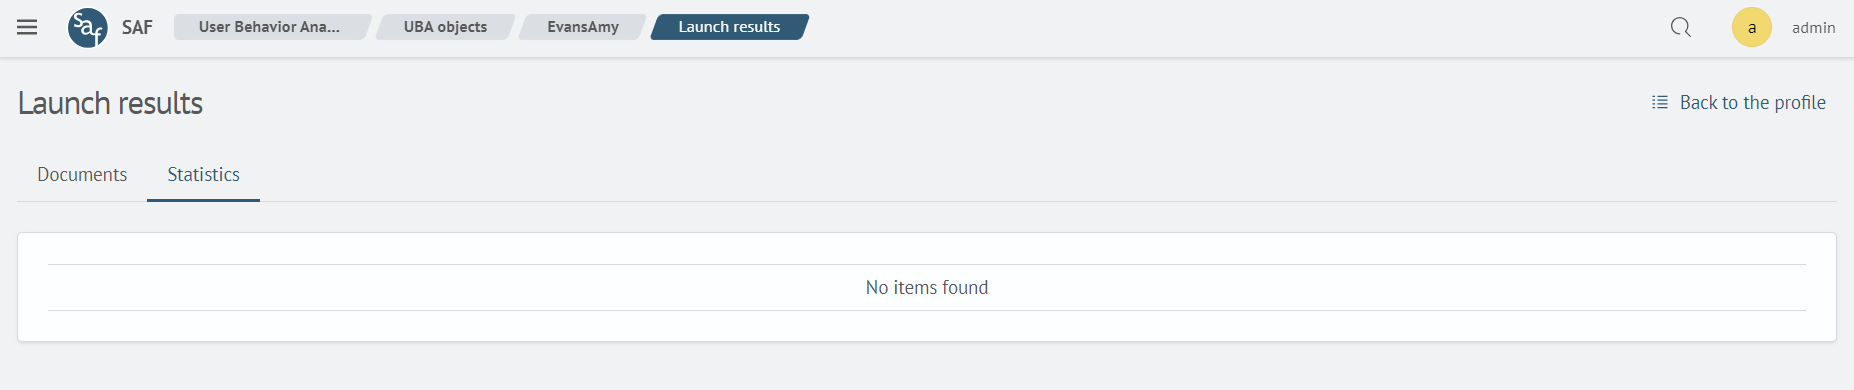The height and width of the screenshot is (390, 1854).
Task: Select the Launch results breadcrumb
Action: (729, 27)
